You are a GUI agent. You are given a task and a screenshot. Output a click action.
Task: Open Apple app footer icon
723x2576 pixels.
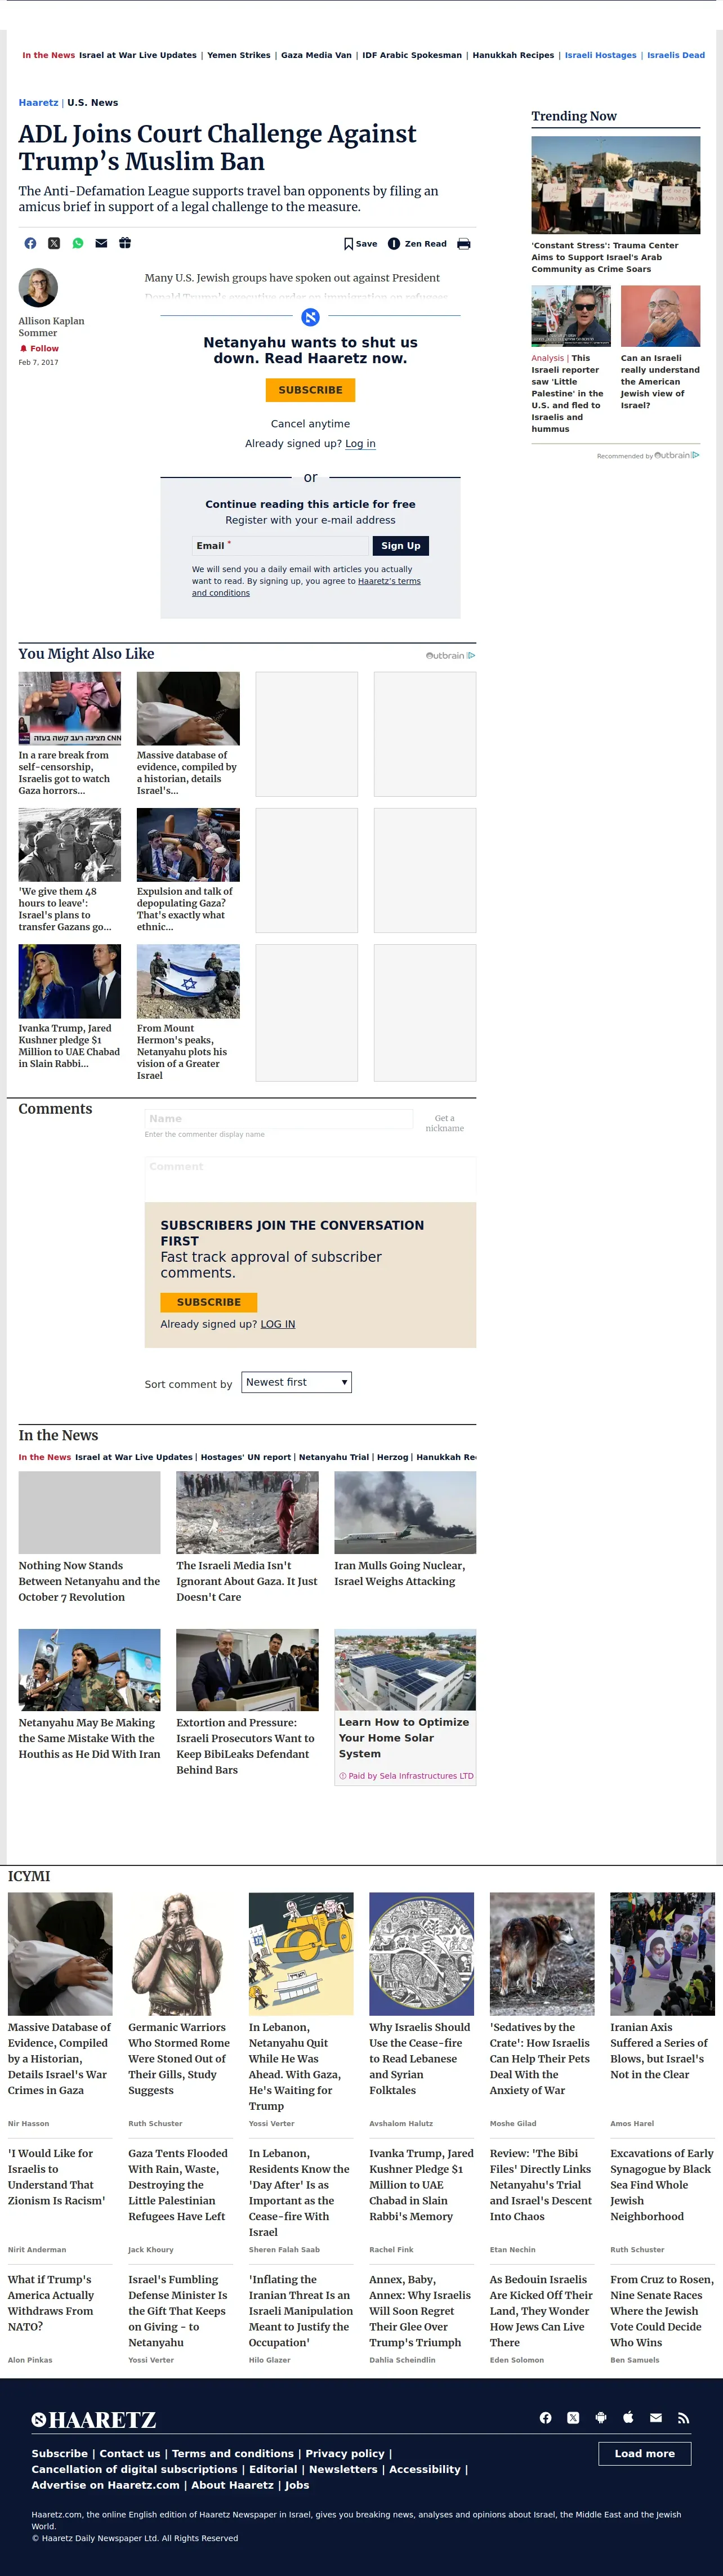pos(628,2418)
